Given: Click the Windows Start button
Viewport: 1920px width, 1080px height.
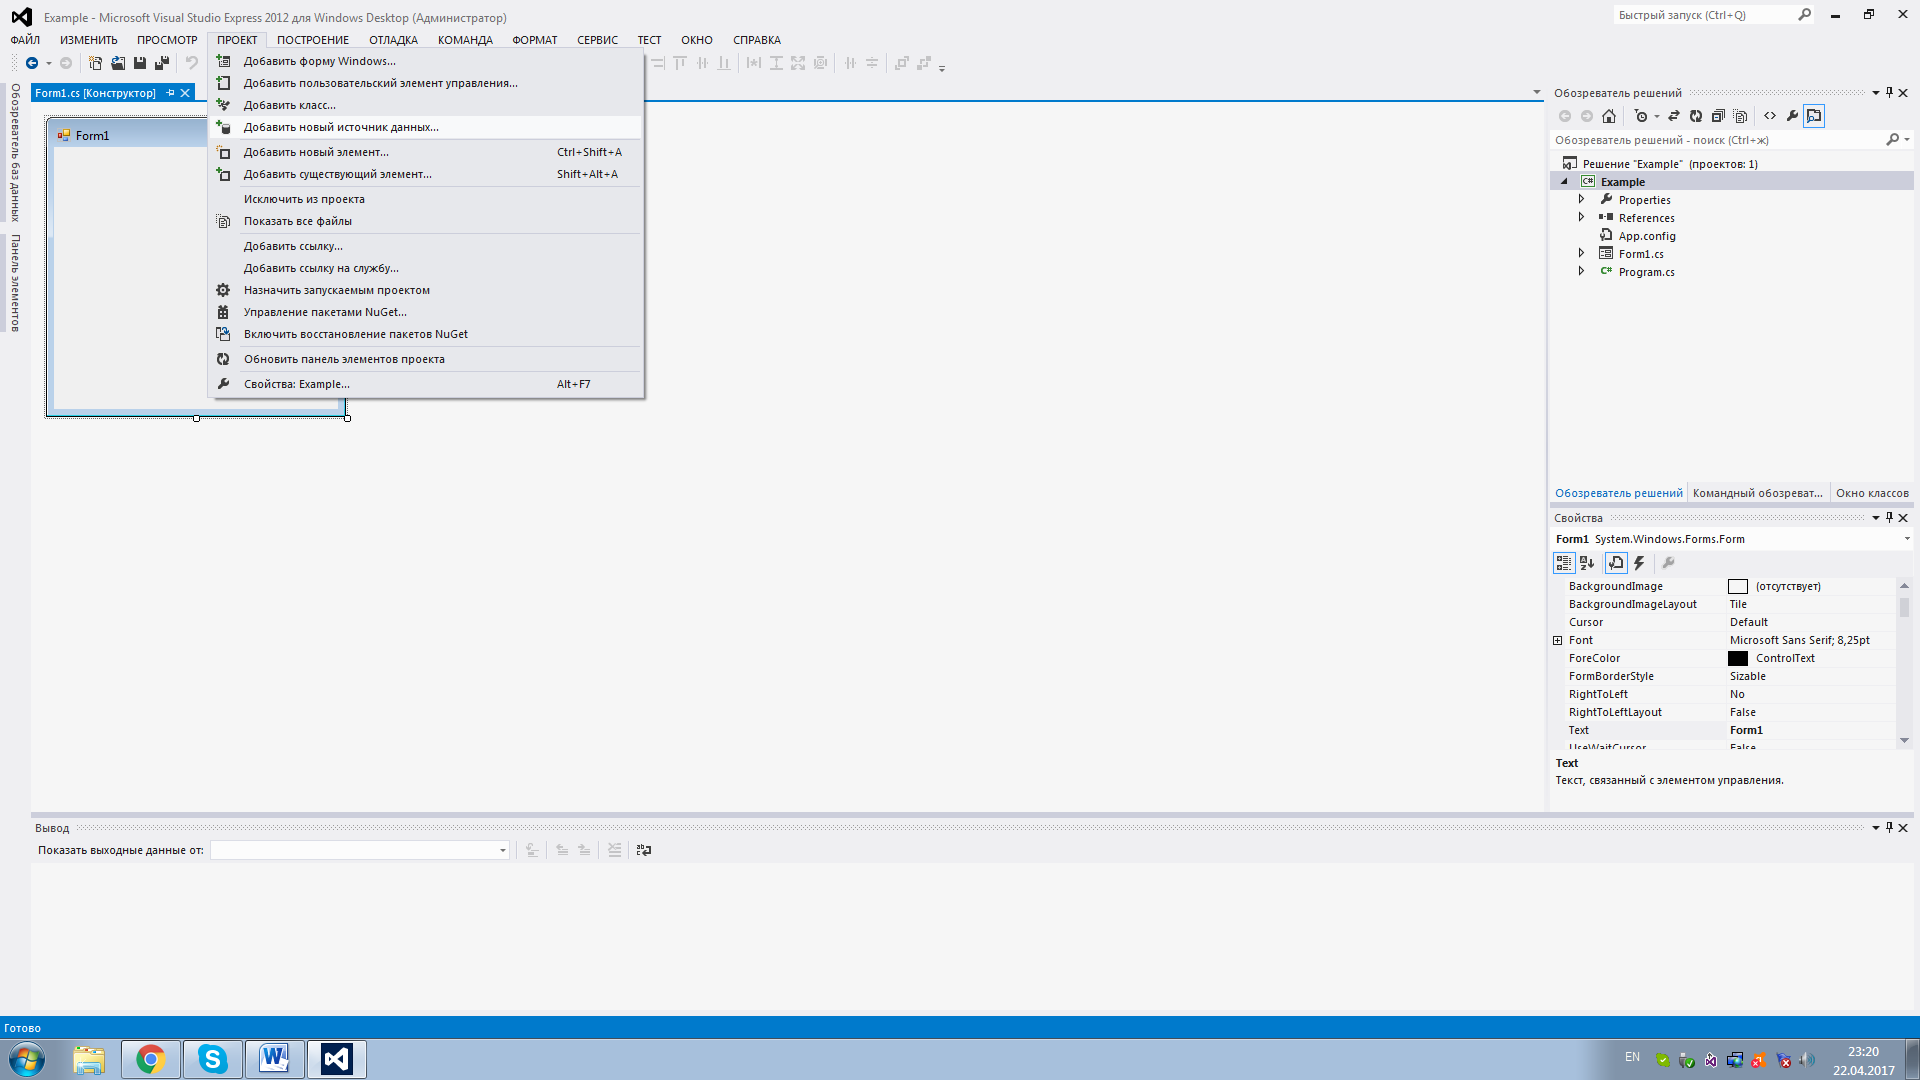Looking at the screenshot, I should point(27,1059).
